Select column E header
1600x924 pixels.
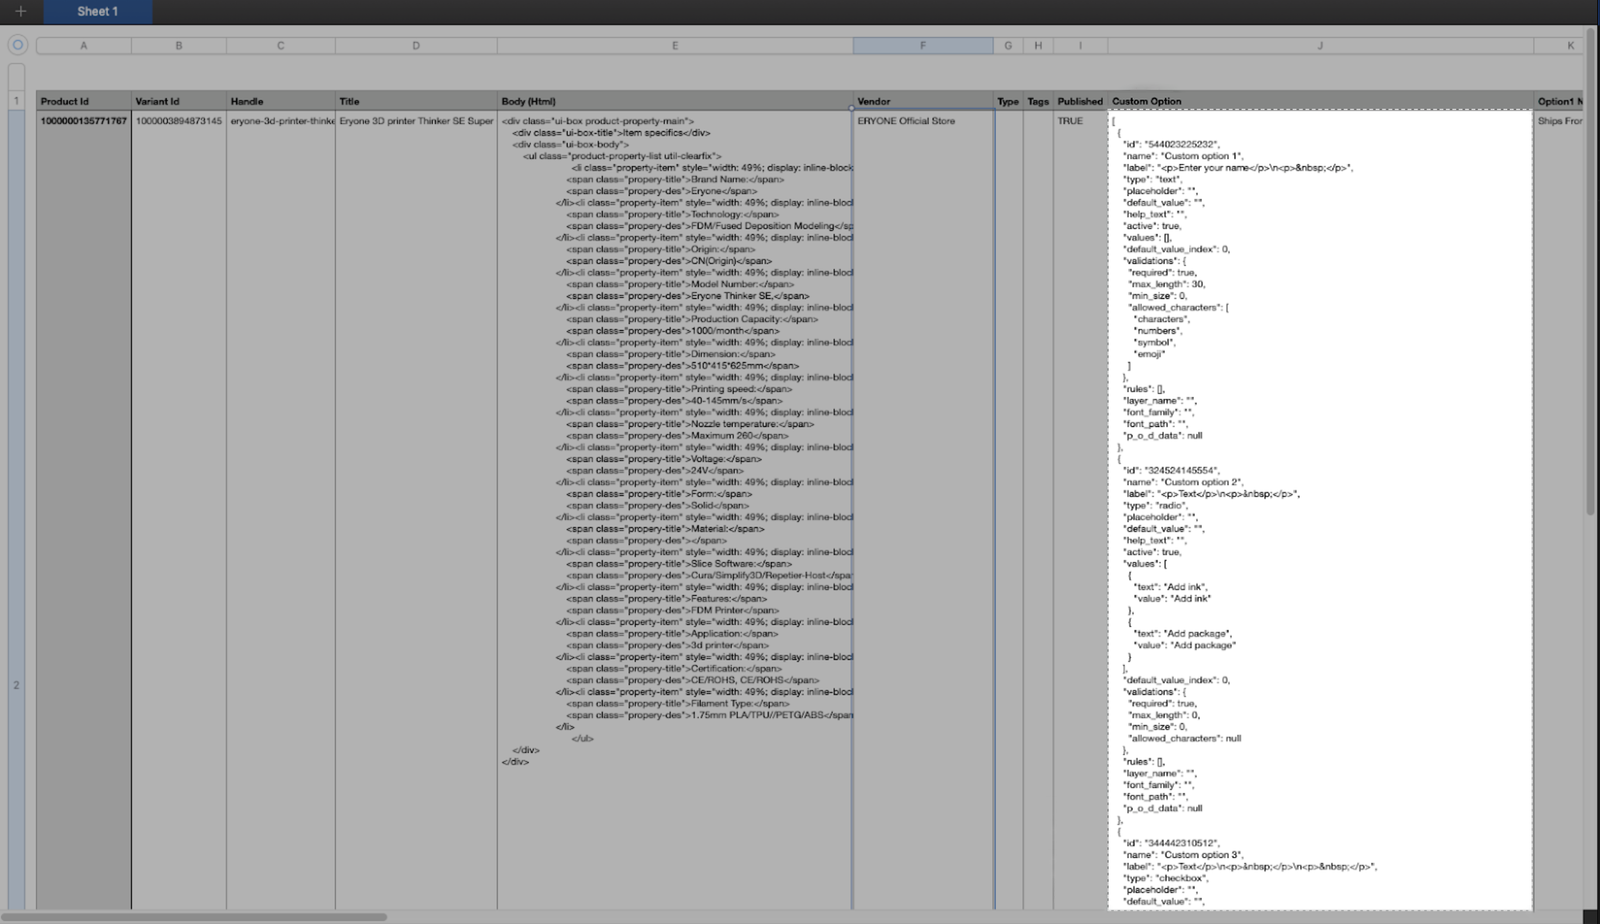pos(675,45)
